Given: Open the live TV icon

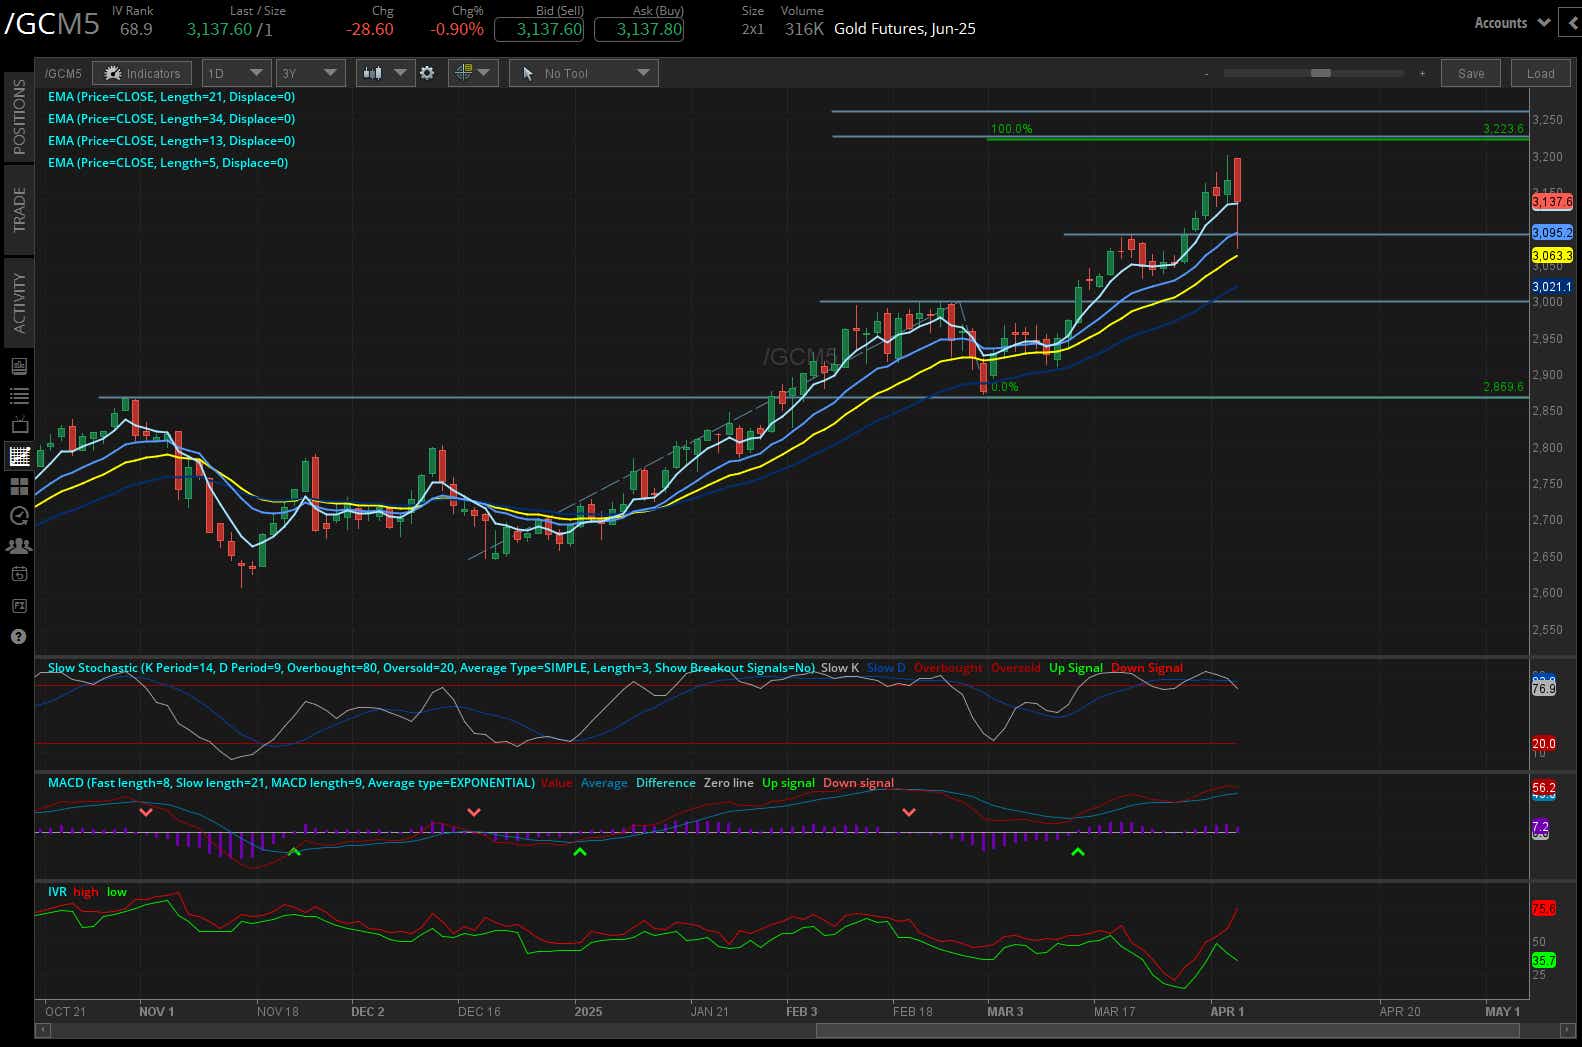Looking at the screenshot, I should coord(19,426).
